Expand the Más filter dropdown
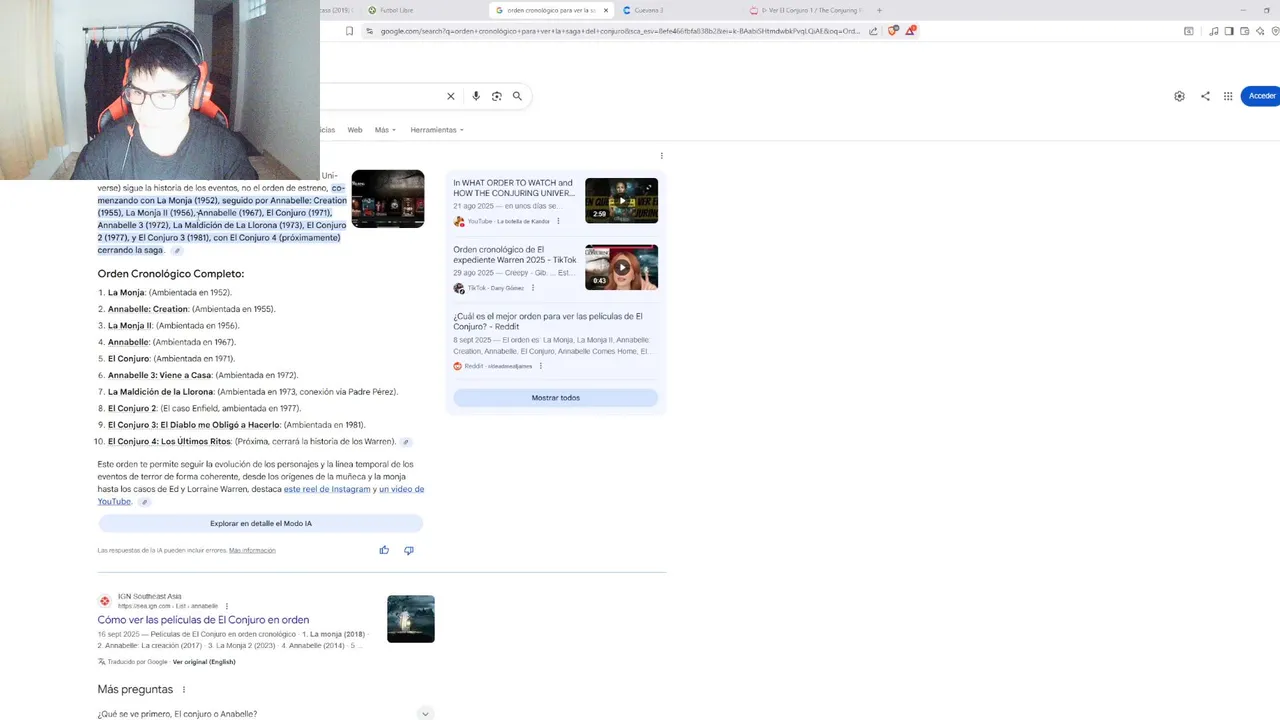Viewport: 1280px width, 720px height. [x=385, y=130]
